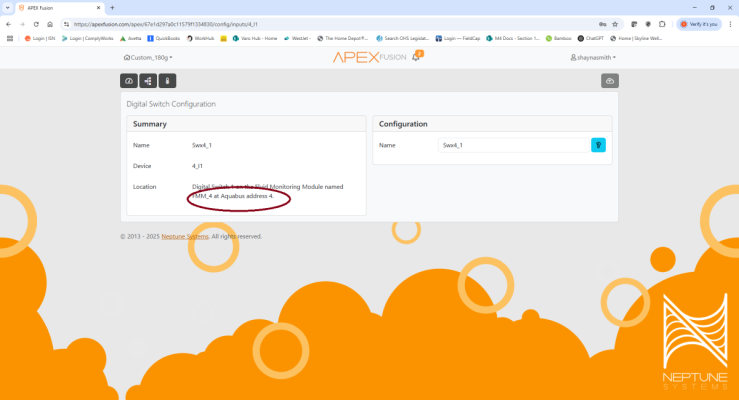Click the cloud upload button at right
Screen dimensions: 739x400
coord(610,81)
